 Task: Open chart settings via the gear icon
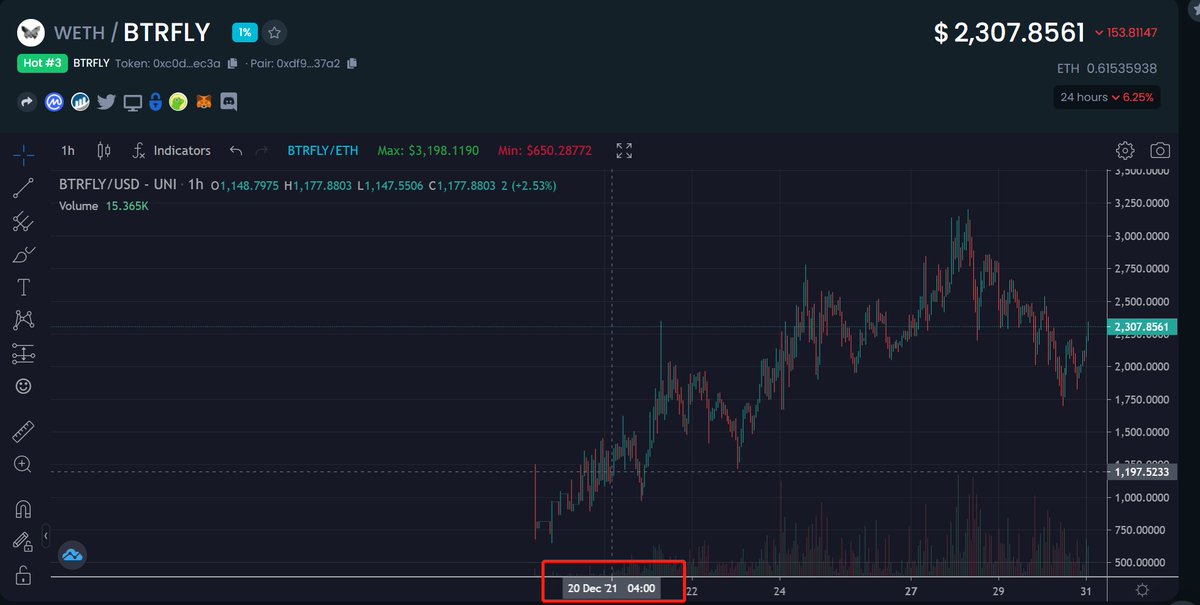click(1125, 150)
